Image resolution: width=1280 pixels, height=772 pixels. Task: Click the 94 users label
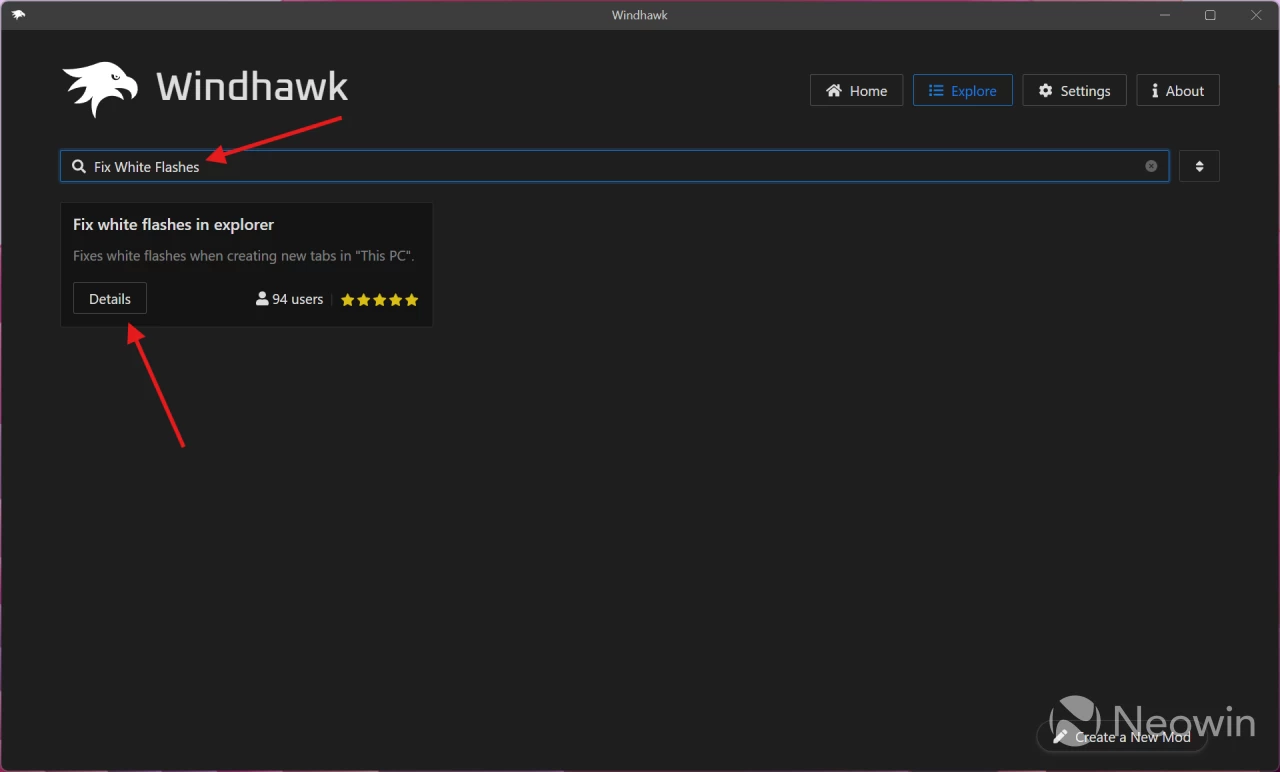click(x=297, y=298)
